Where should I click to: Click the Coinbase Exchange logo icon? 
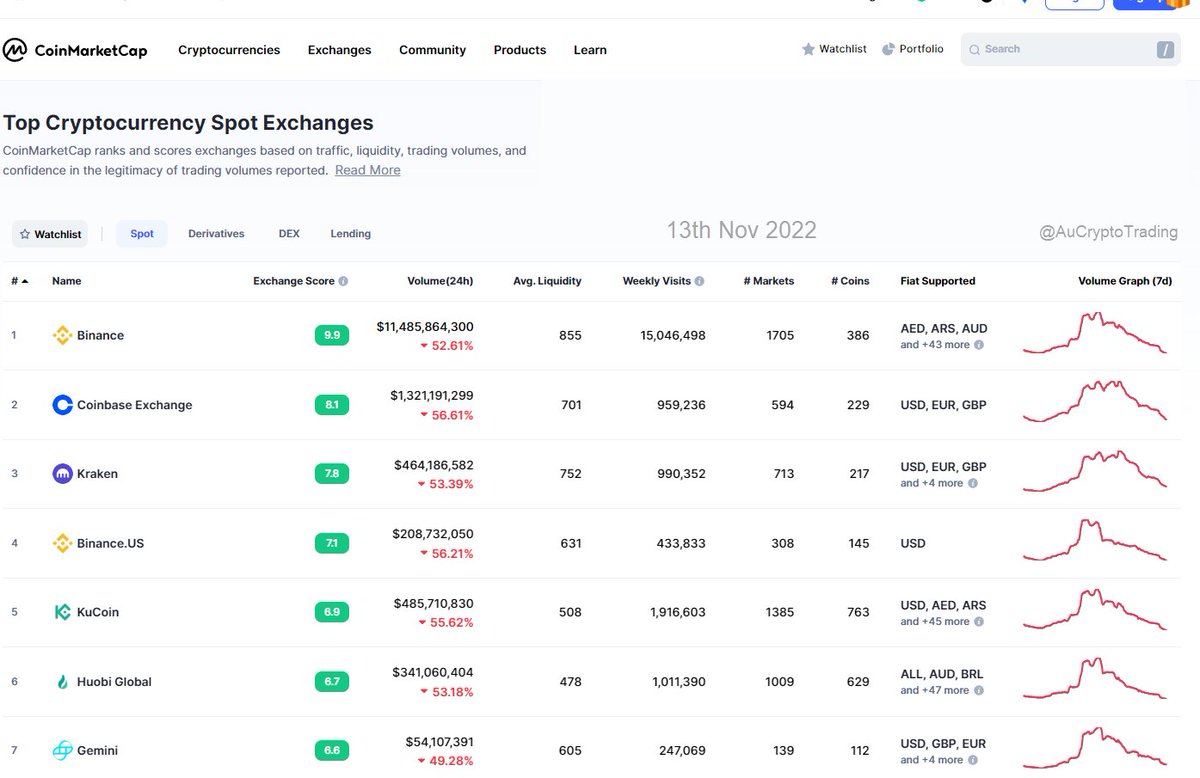(62, 405)
